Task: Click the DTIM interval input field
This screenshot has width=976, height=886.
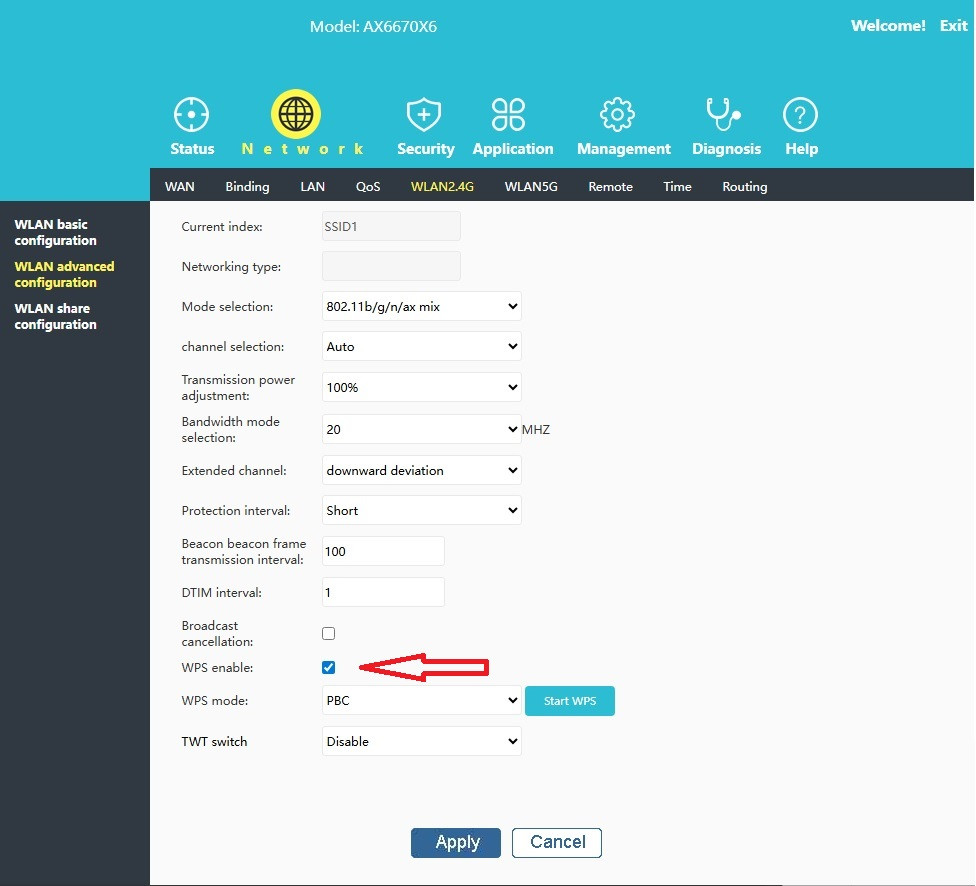Action: 383,592
